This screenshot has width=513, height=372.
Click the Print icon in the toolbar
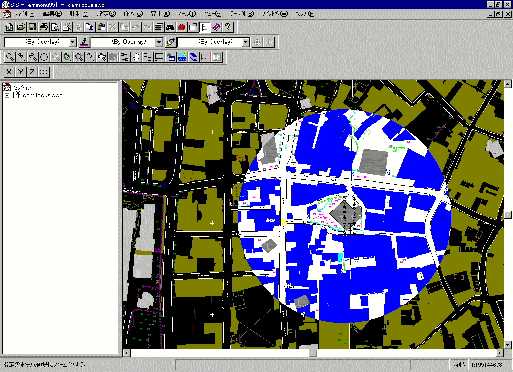(x=44, y=27)
